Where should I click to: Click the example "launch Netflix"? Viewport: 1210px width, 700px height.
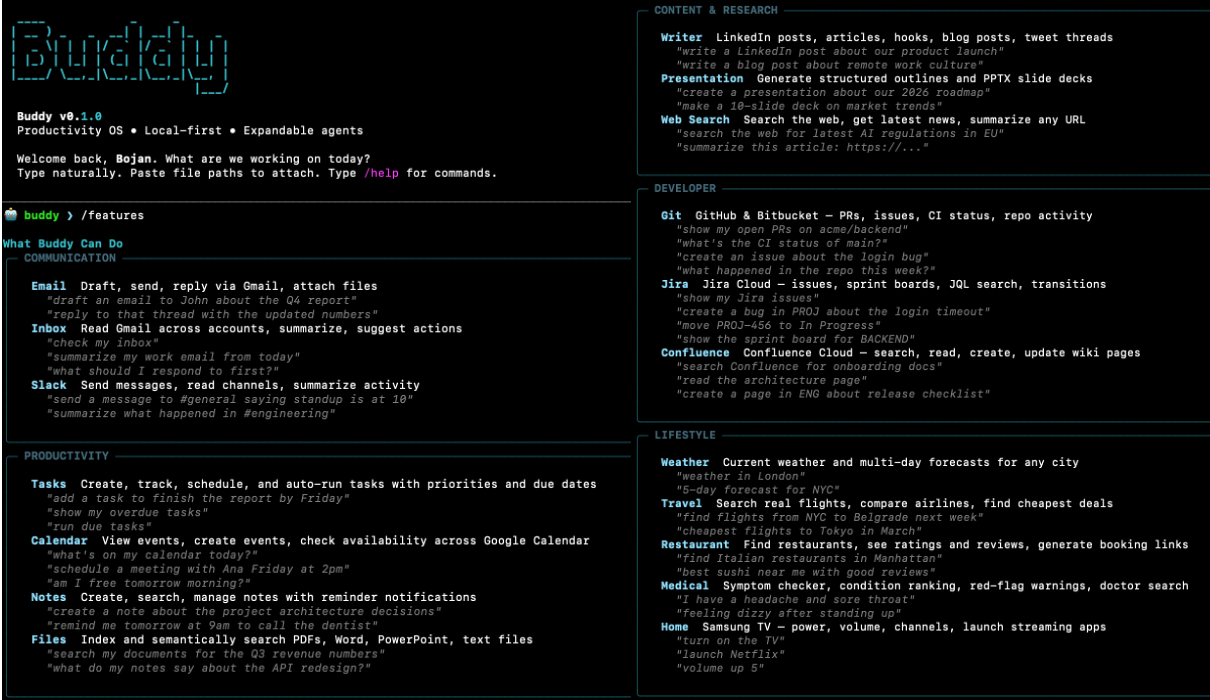pos(730,654)
